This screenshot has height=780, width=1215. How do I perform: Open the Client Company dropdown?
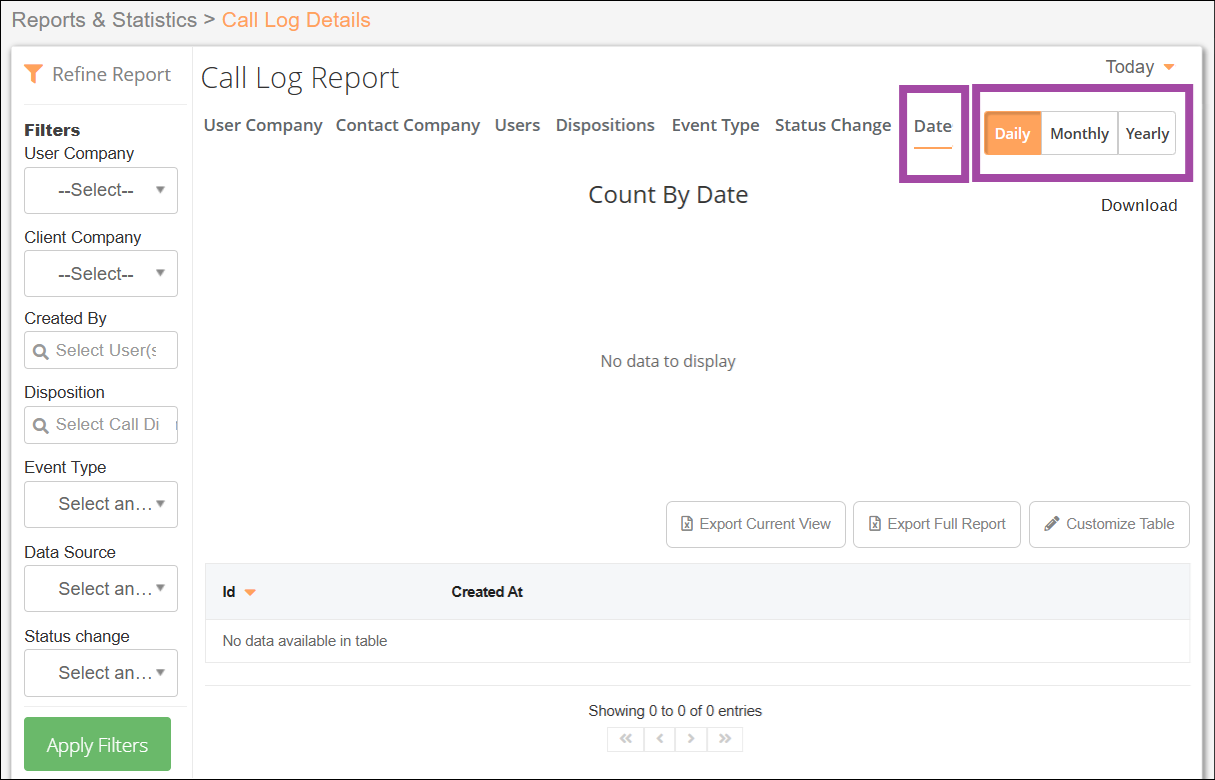point(101,273)
